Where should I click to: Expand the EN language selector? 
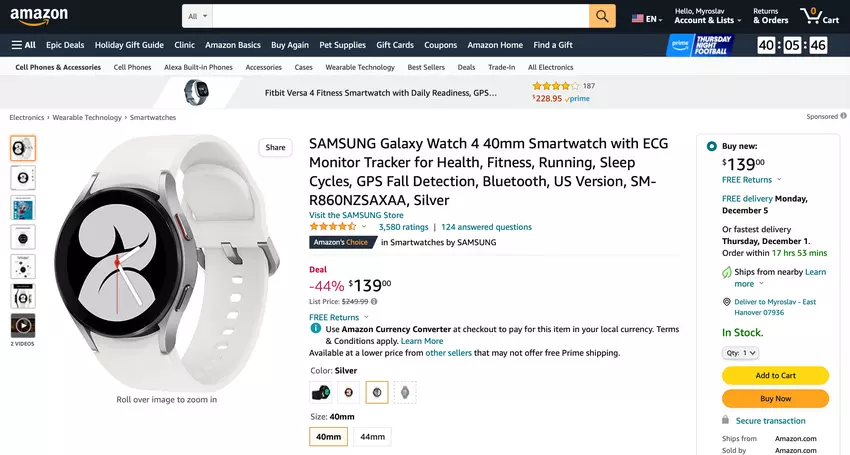tap(647, 19)
